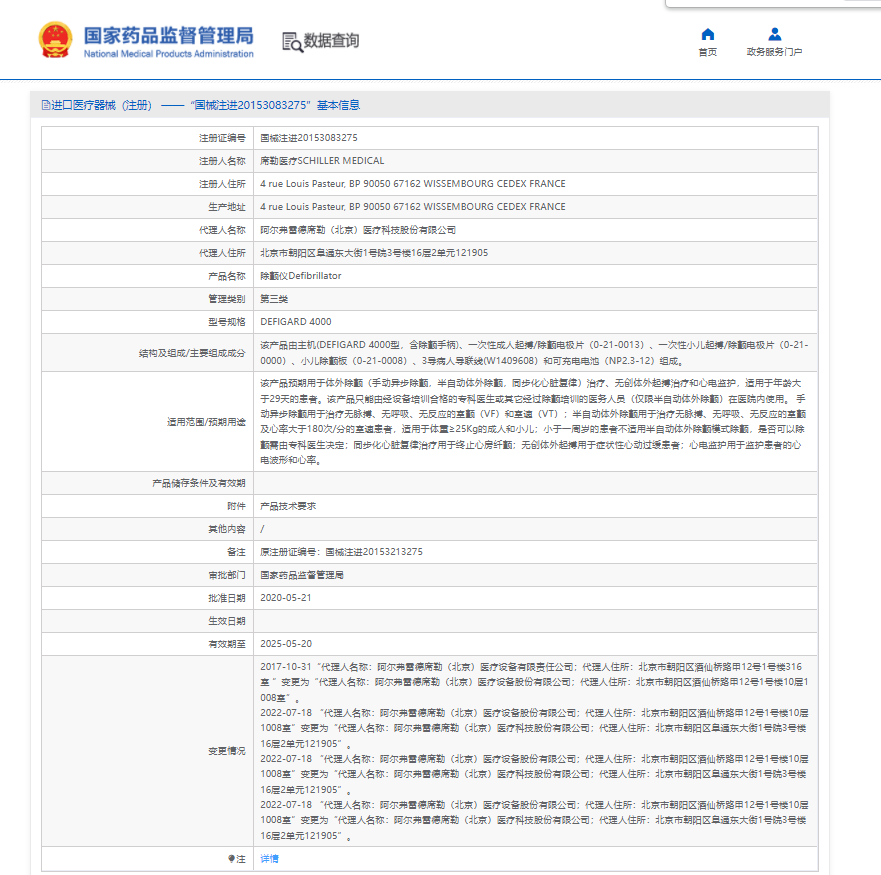Image resolution: width=881 pixels, height=875 pixels.
Task: Click the 生效日期 row label
Action: click(x=226, y=621)
